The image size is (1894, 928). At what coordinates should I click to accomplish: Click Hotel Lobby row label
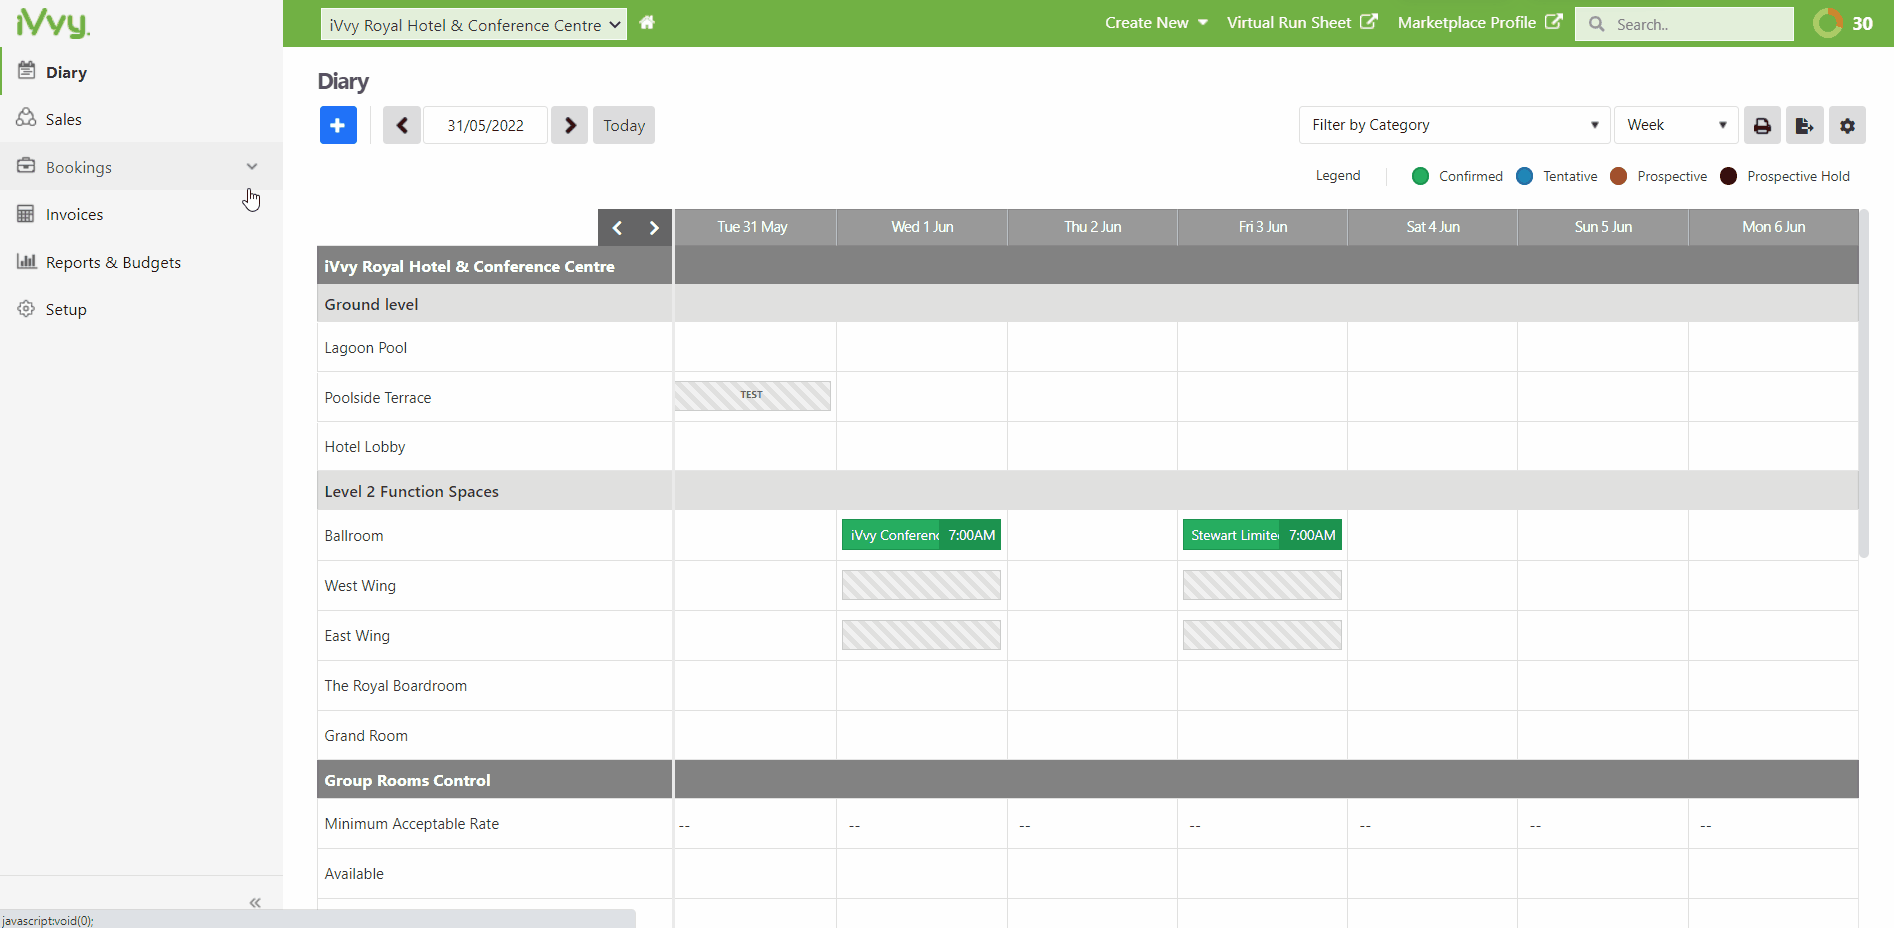point(365,447)
